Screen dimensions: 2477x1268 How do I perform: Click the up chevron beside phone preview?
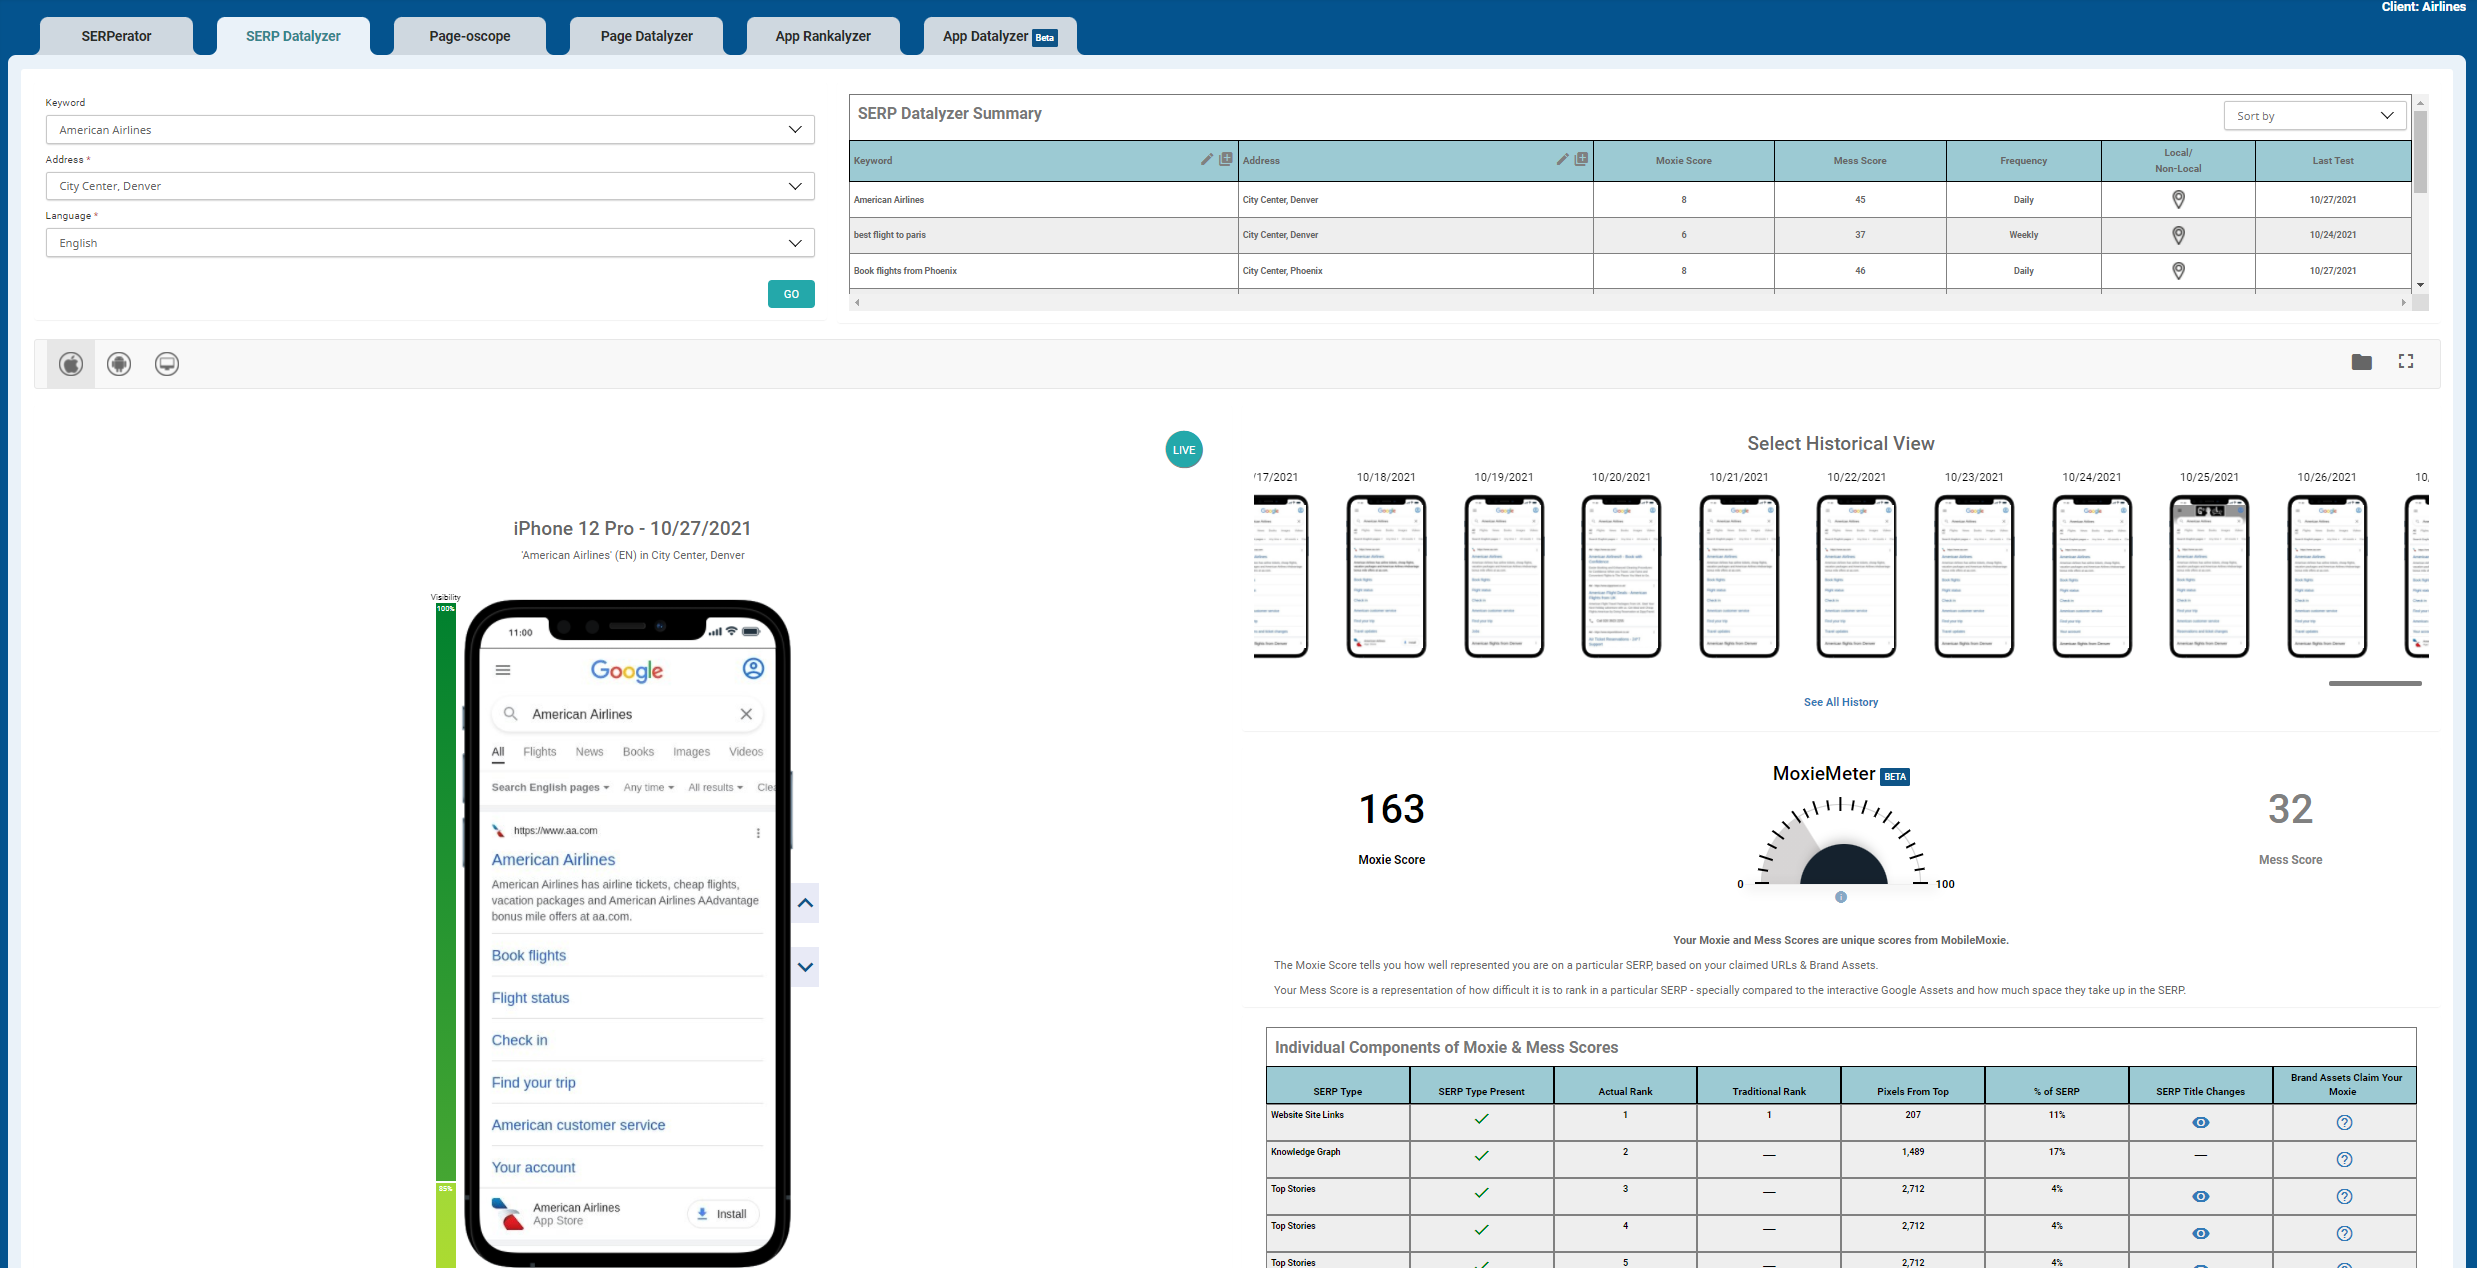point(805,903)
